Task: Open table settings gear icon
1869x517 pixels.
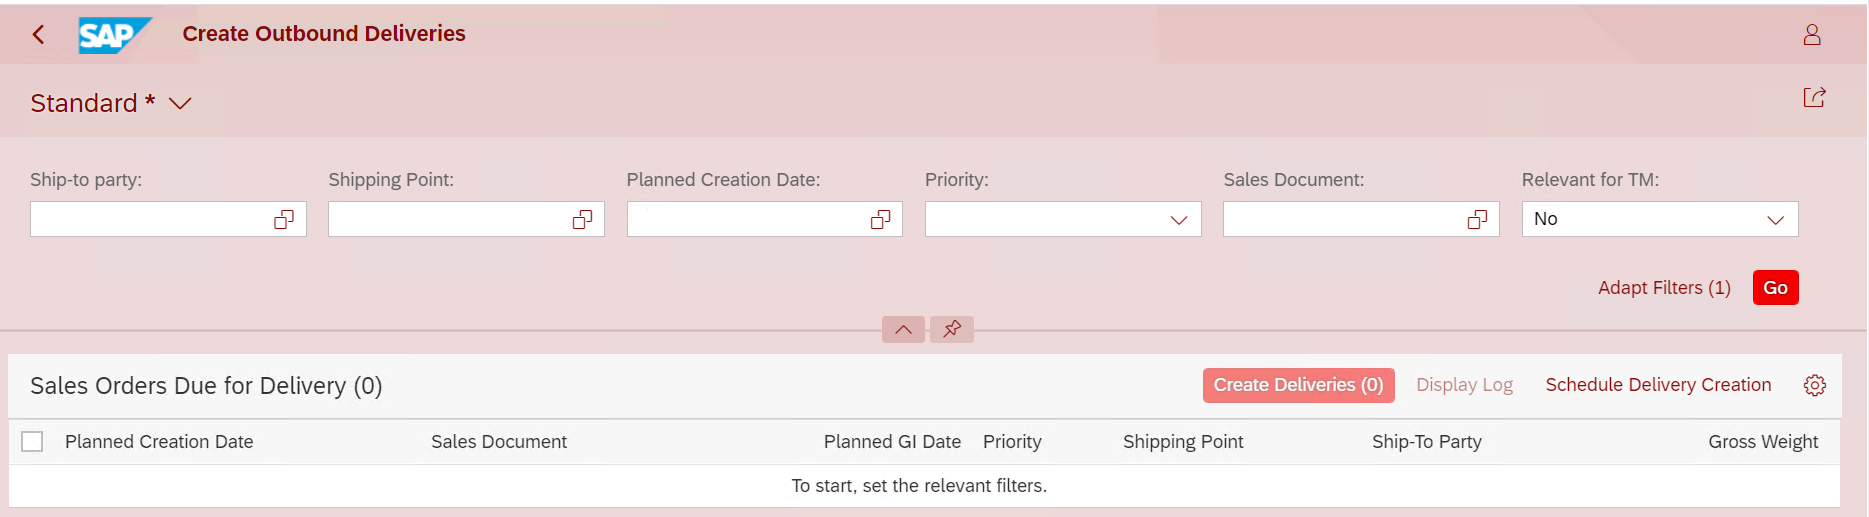Action: [1815, 385]
